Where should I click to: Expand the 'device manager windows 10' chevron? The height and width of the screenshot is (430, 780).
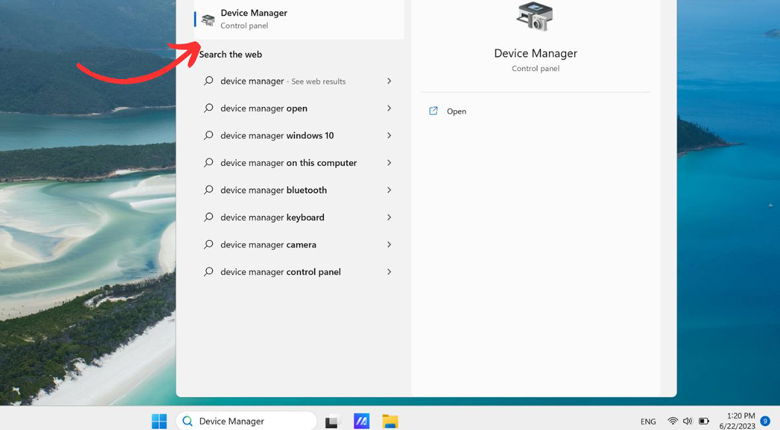pos(389,135)
